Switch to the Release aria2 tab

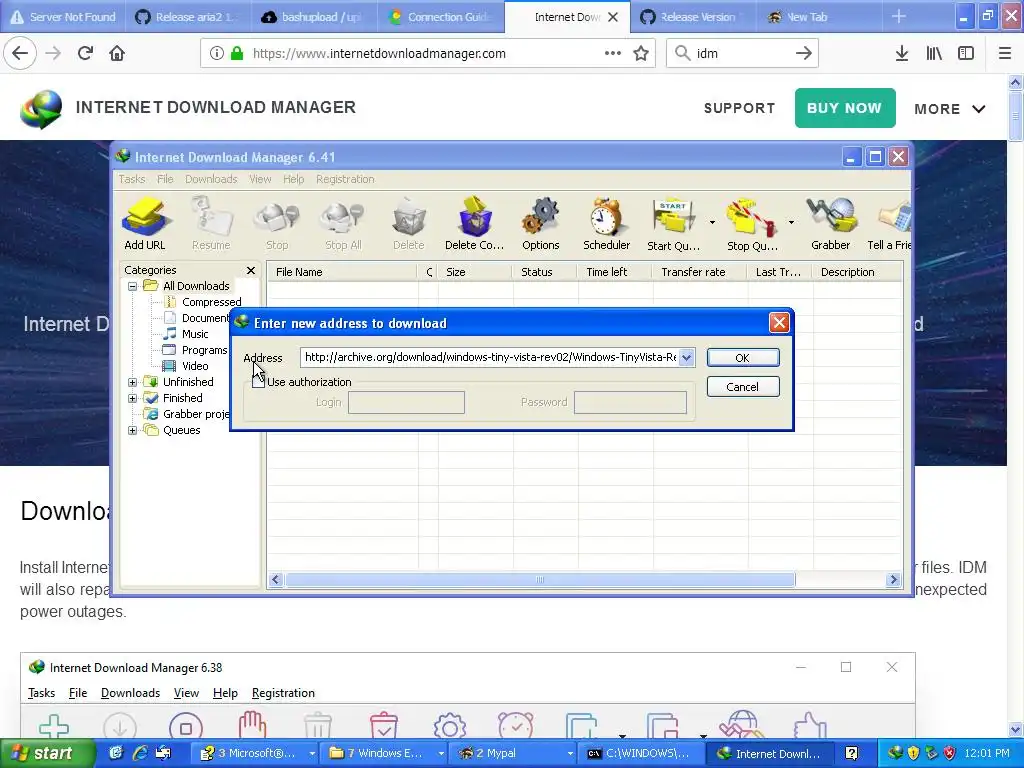point(188,17)
